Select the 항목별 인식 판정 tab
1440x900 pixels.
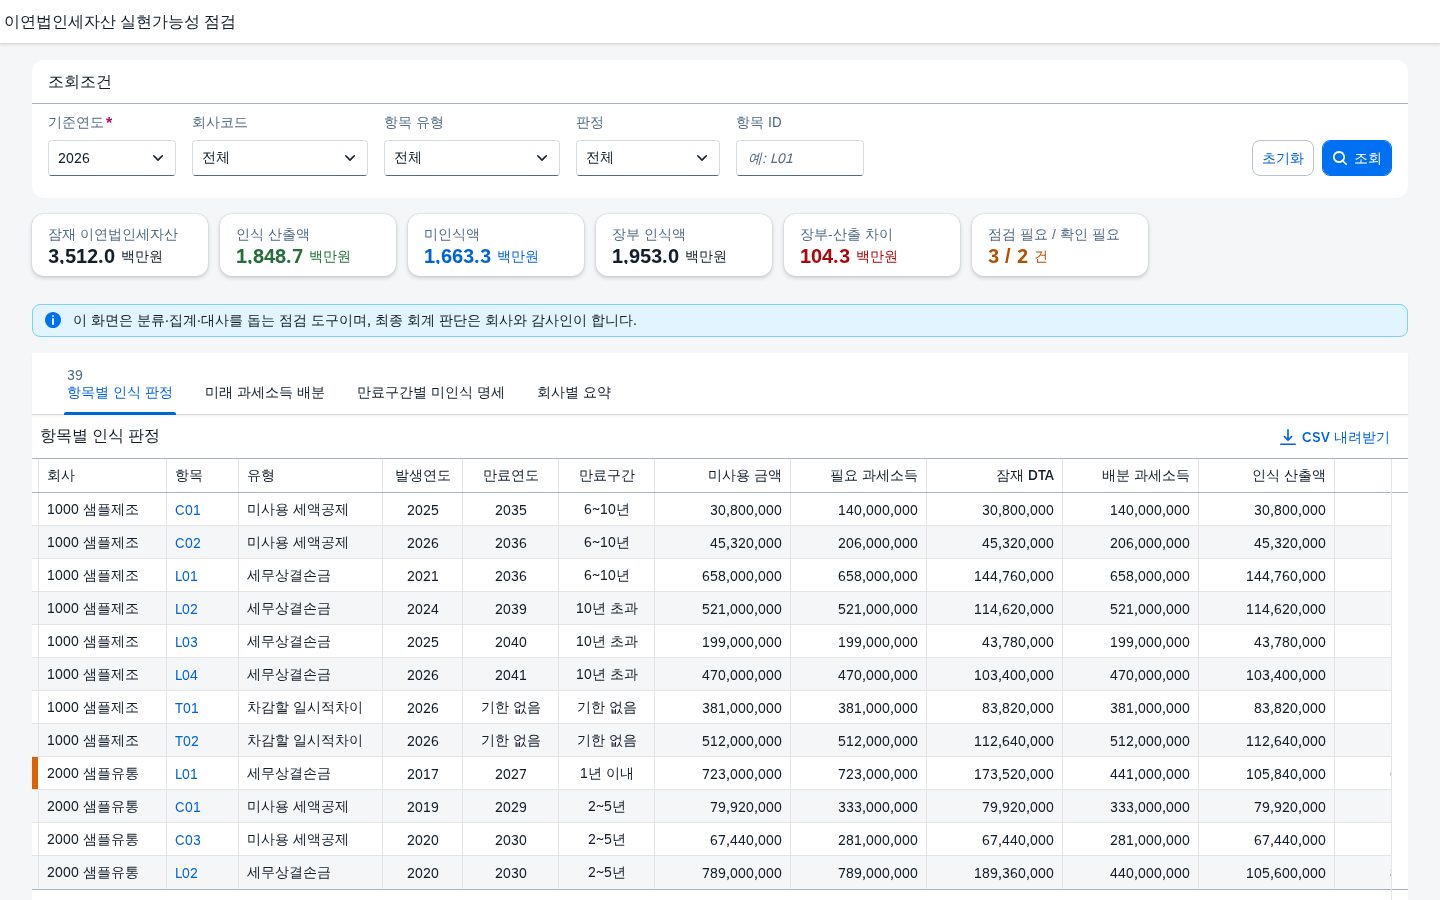click(x=120, y=392)
